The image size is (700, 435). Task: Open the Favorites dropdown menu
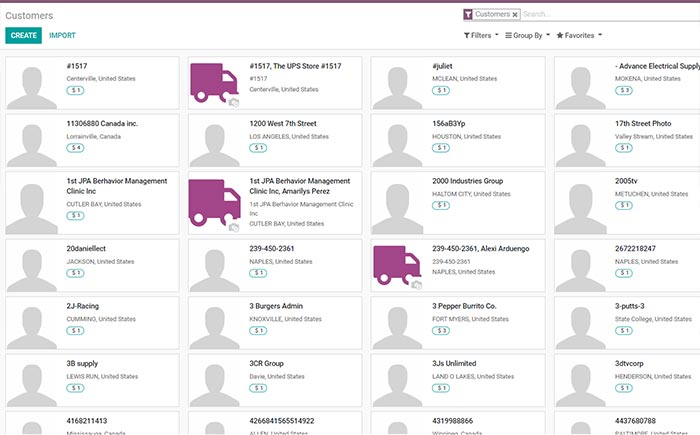point(579,35)
